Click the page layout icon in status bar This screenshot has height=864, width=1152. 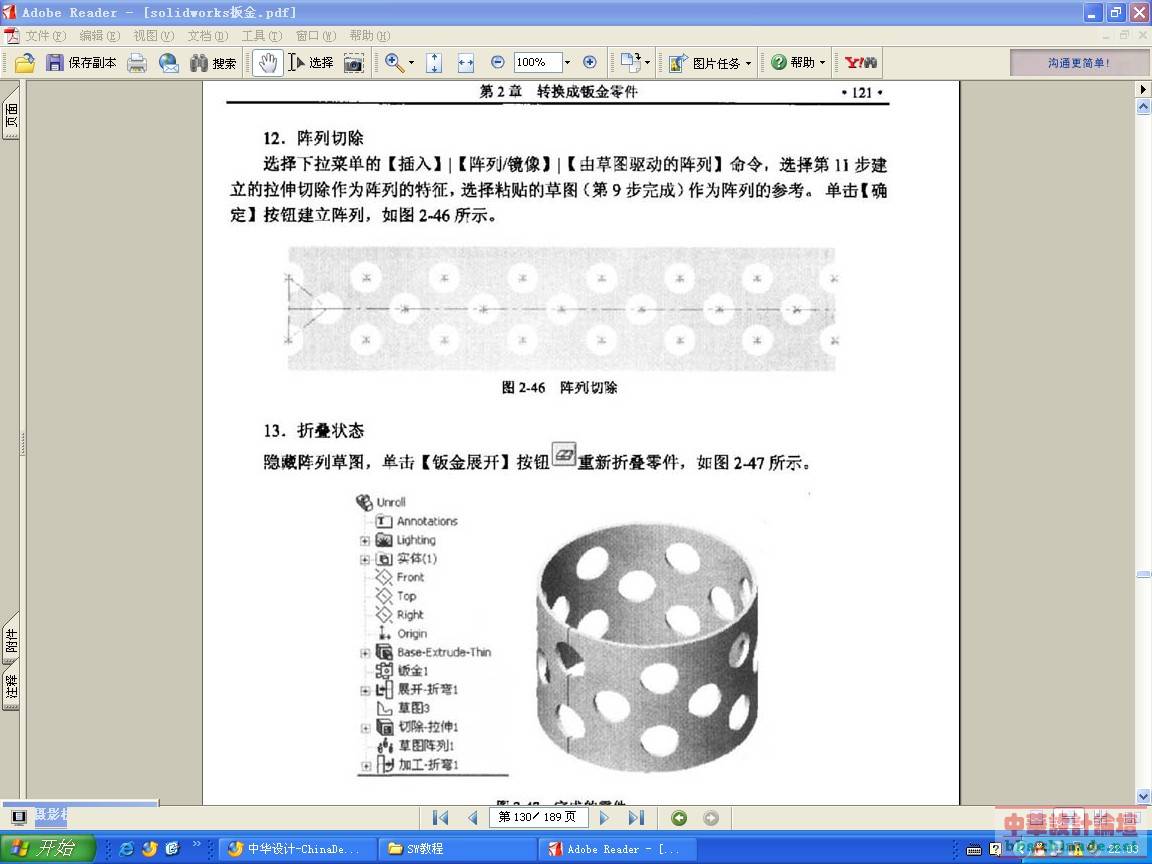[x=18, y=817]
